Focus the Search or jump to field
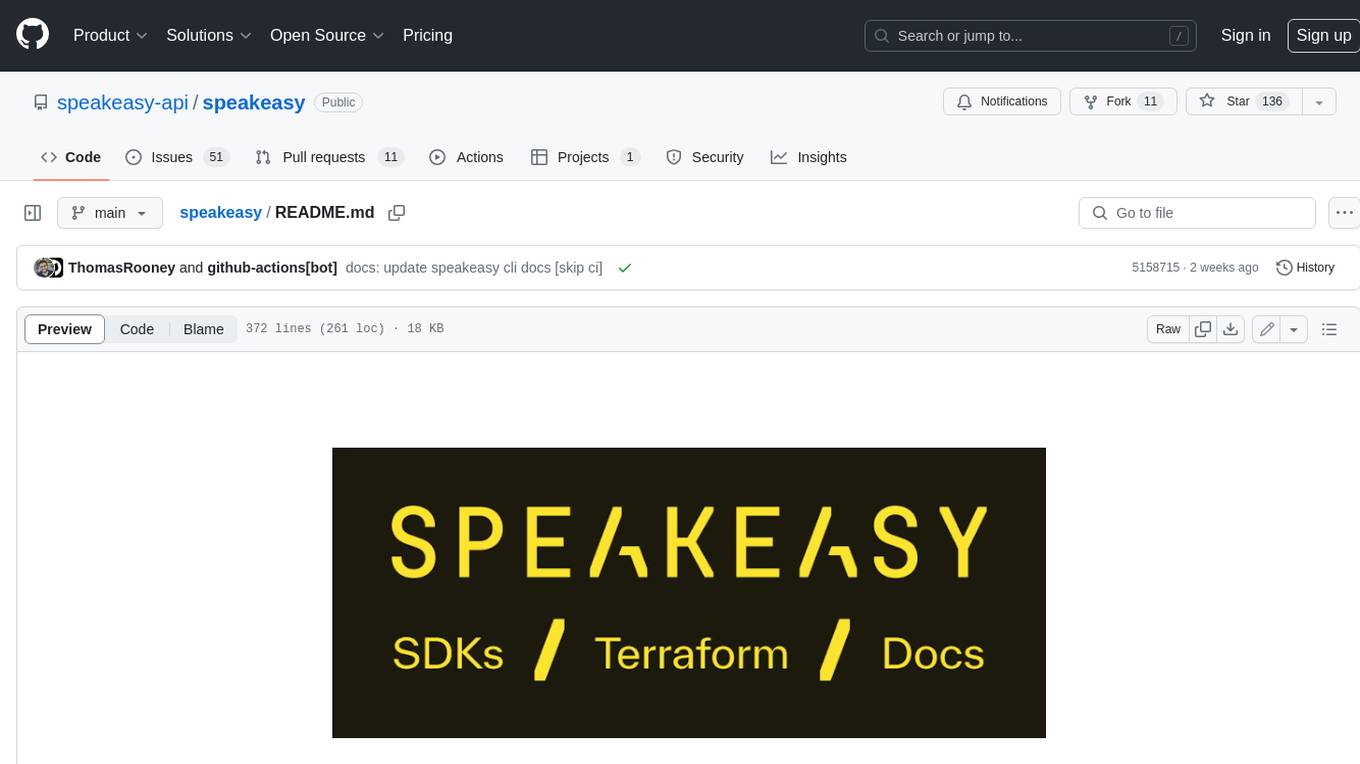1360x764 pixels. point(1032,36)
